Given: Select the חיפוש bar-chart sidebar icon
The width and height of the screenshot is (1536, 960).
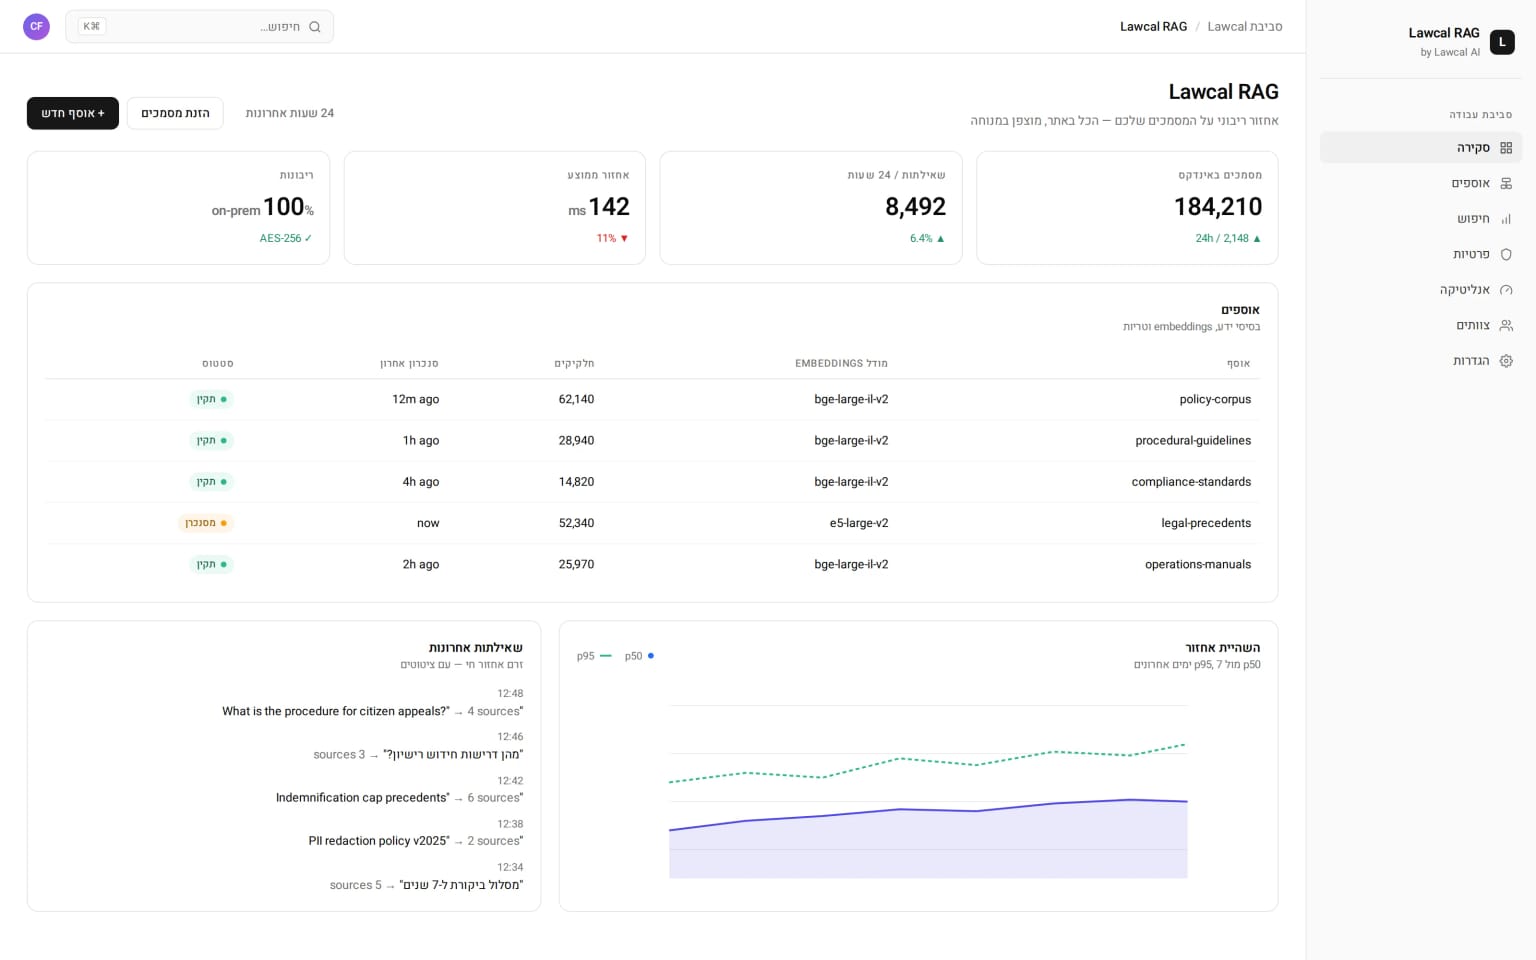Looking at the screenshot, I should (x=1506, y=219).
